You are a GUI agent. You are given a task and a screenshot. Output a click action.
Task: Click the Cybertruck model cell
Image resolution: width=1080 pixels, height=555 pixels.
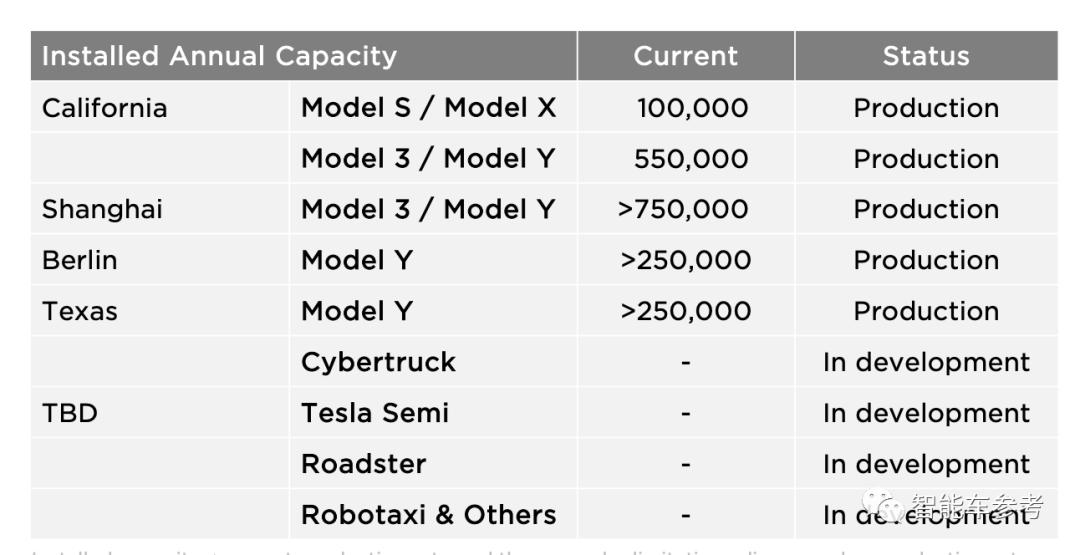[378, 362]
